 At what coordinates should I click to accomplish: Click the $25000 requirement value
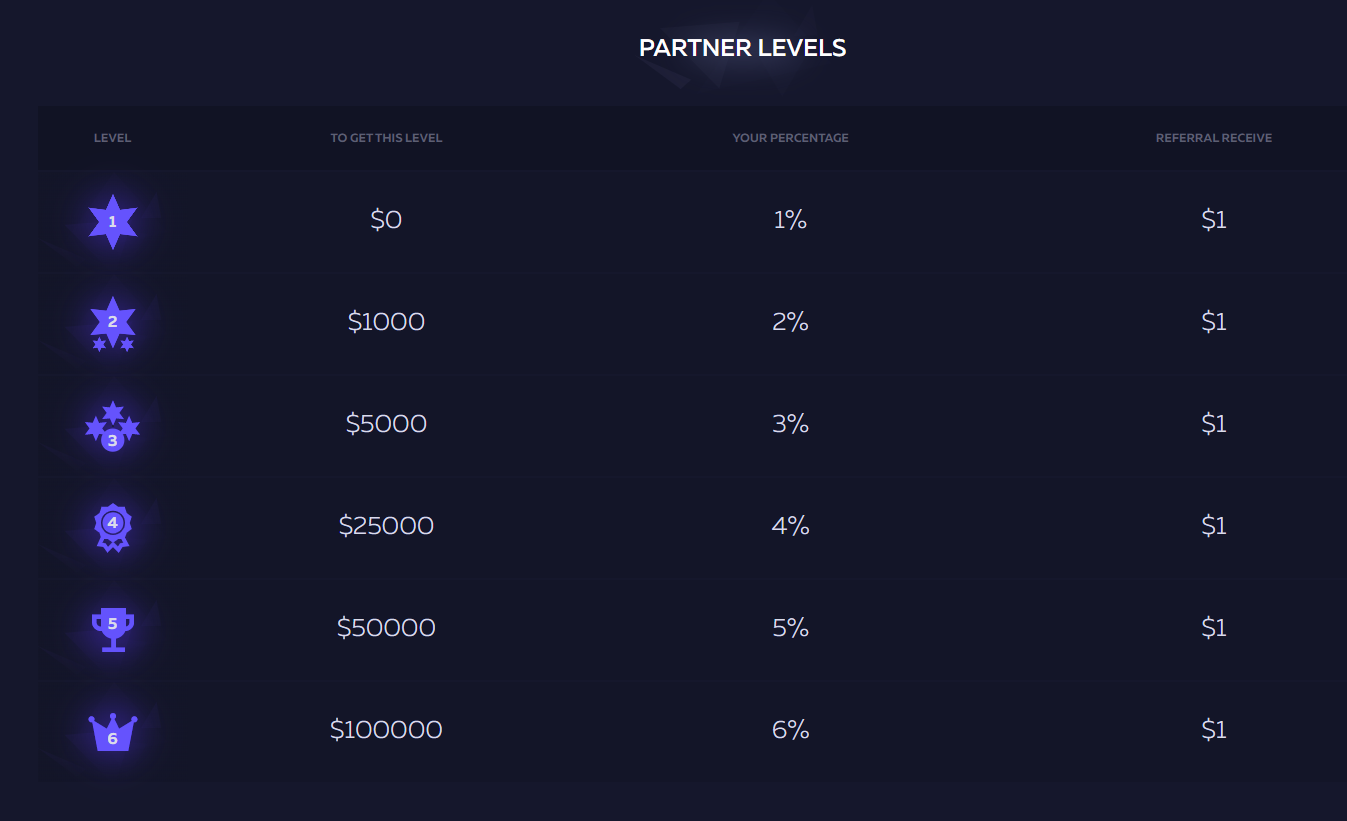386,526
